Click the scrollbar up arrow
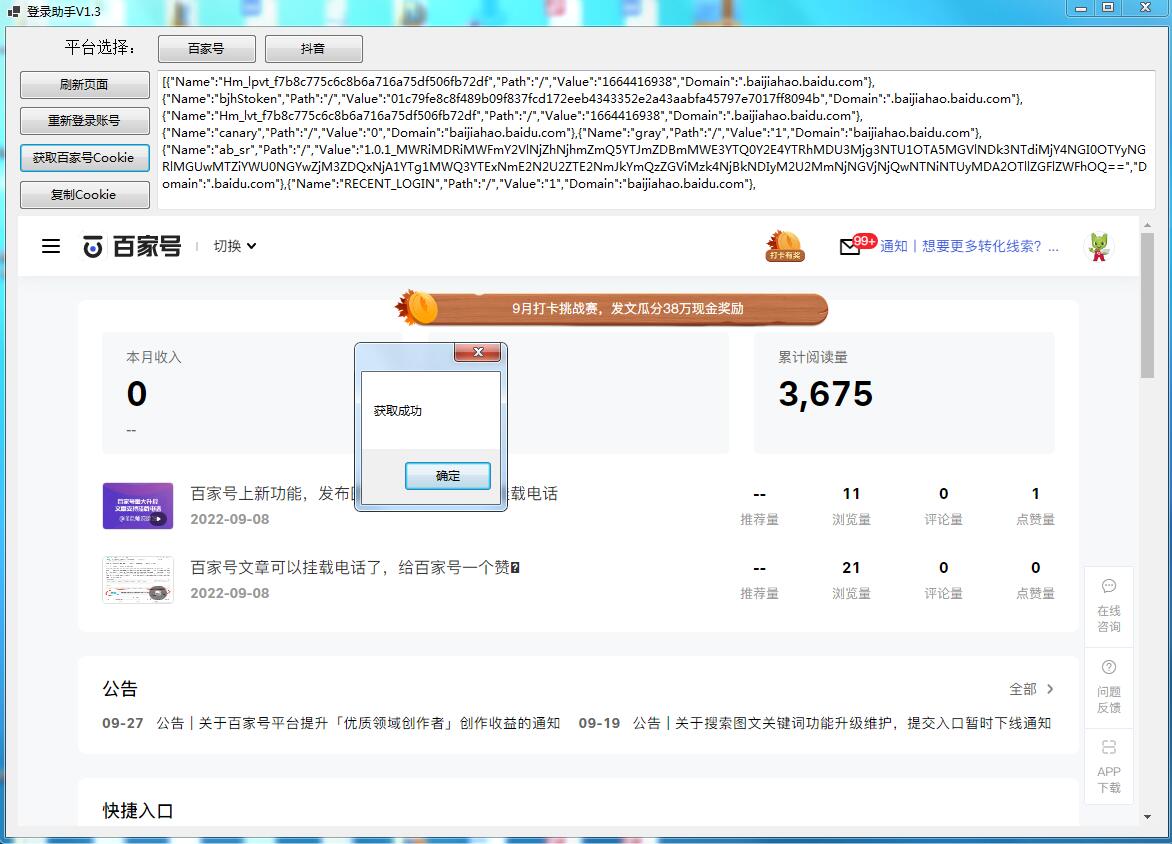Viewport: 1172px width, 844px height. click(x=1147, y=224)
